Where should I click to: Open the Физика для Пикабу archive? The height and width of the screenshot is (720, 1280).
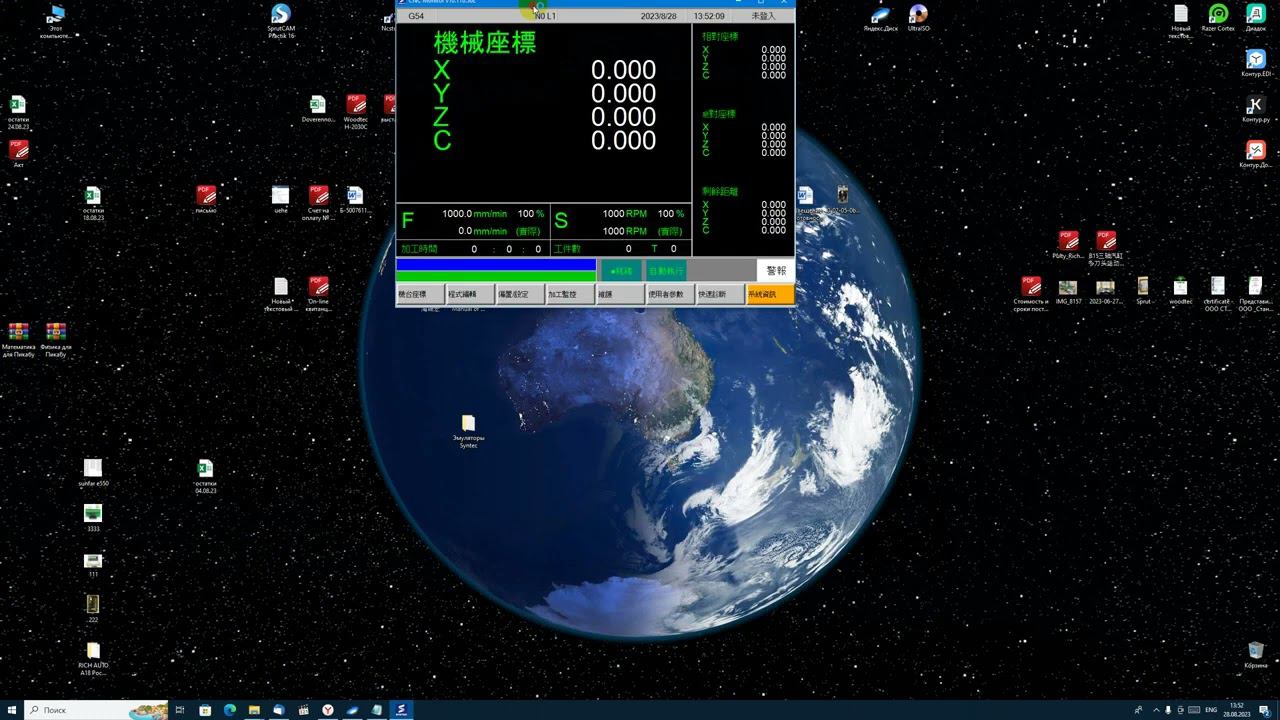click(x=56, y=339)
